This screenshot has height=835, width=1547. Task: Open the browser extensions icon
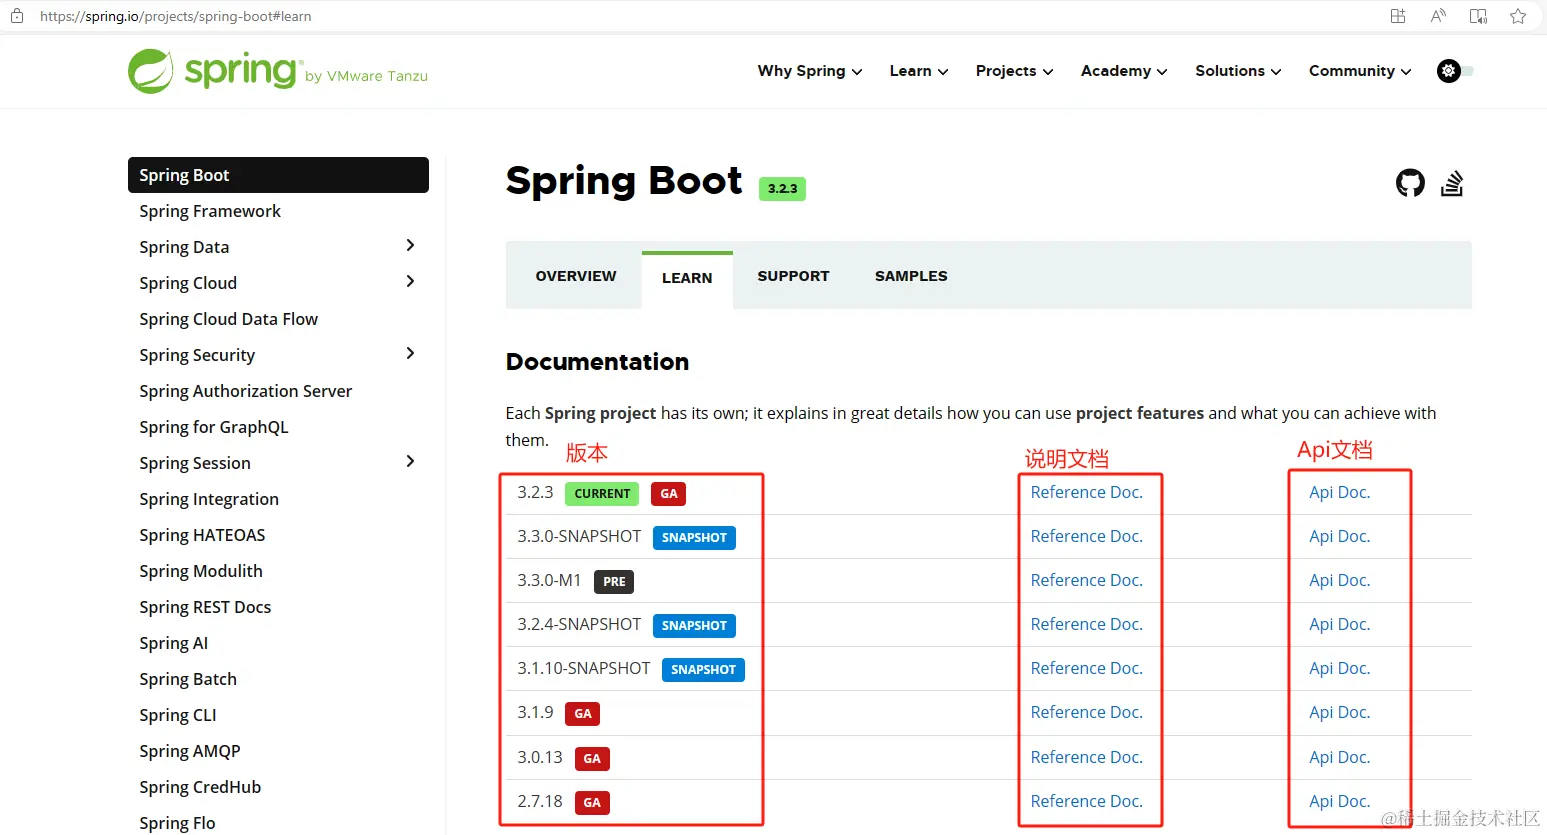pos(1398,16)
